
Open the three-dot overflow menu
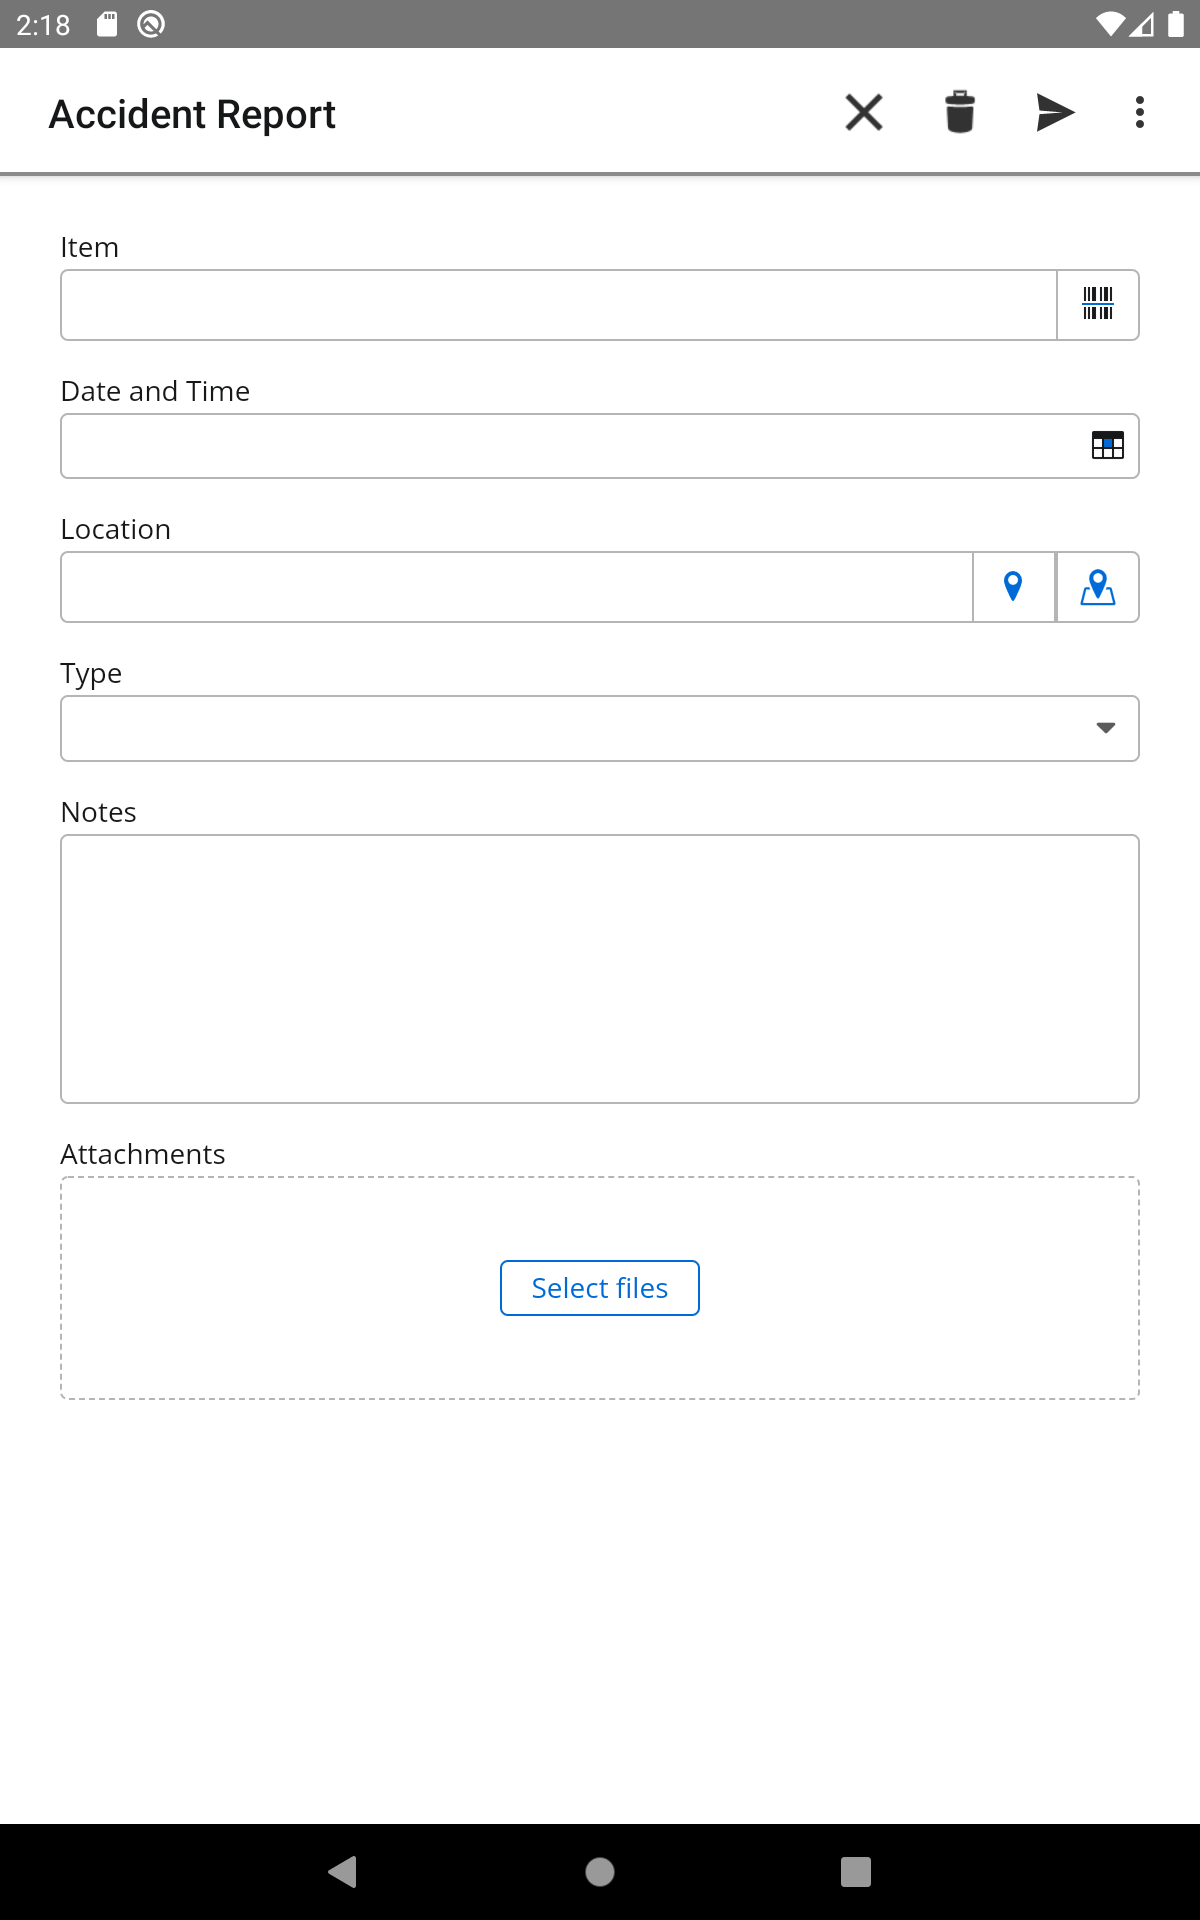click(1140, 112)
